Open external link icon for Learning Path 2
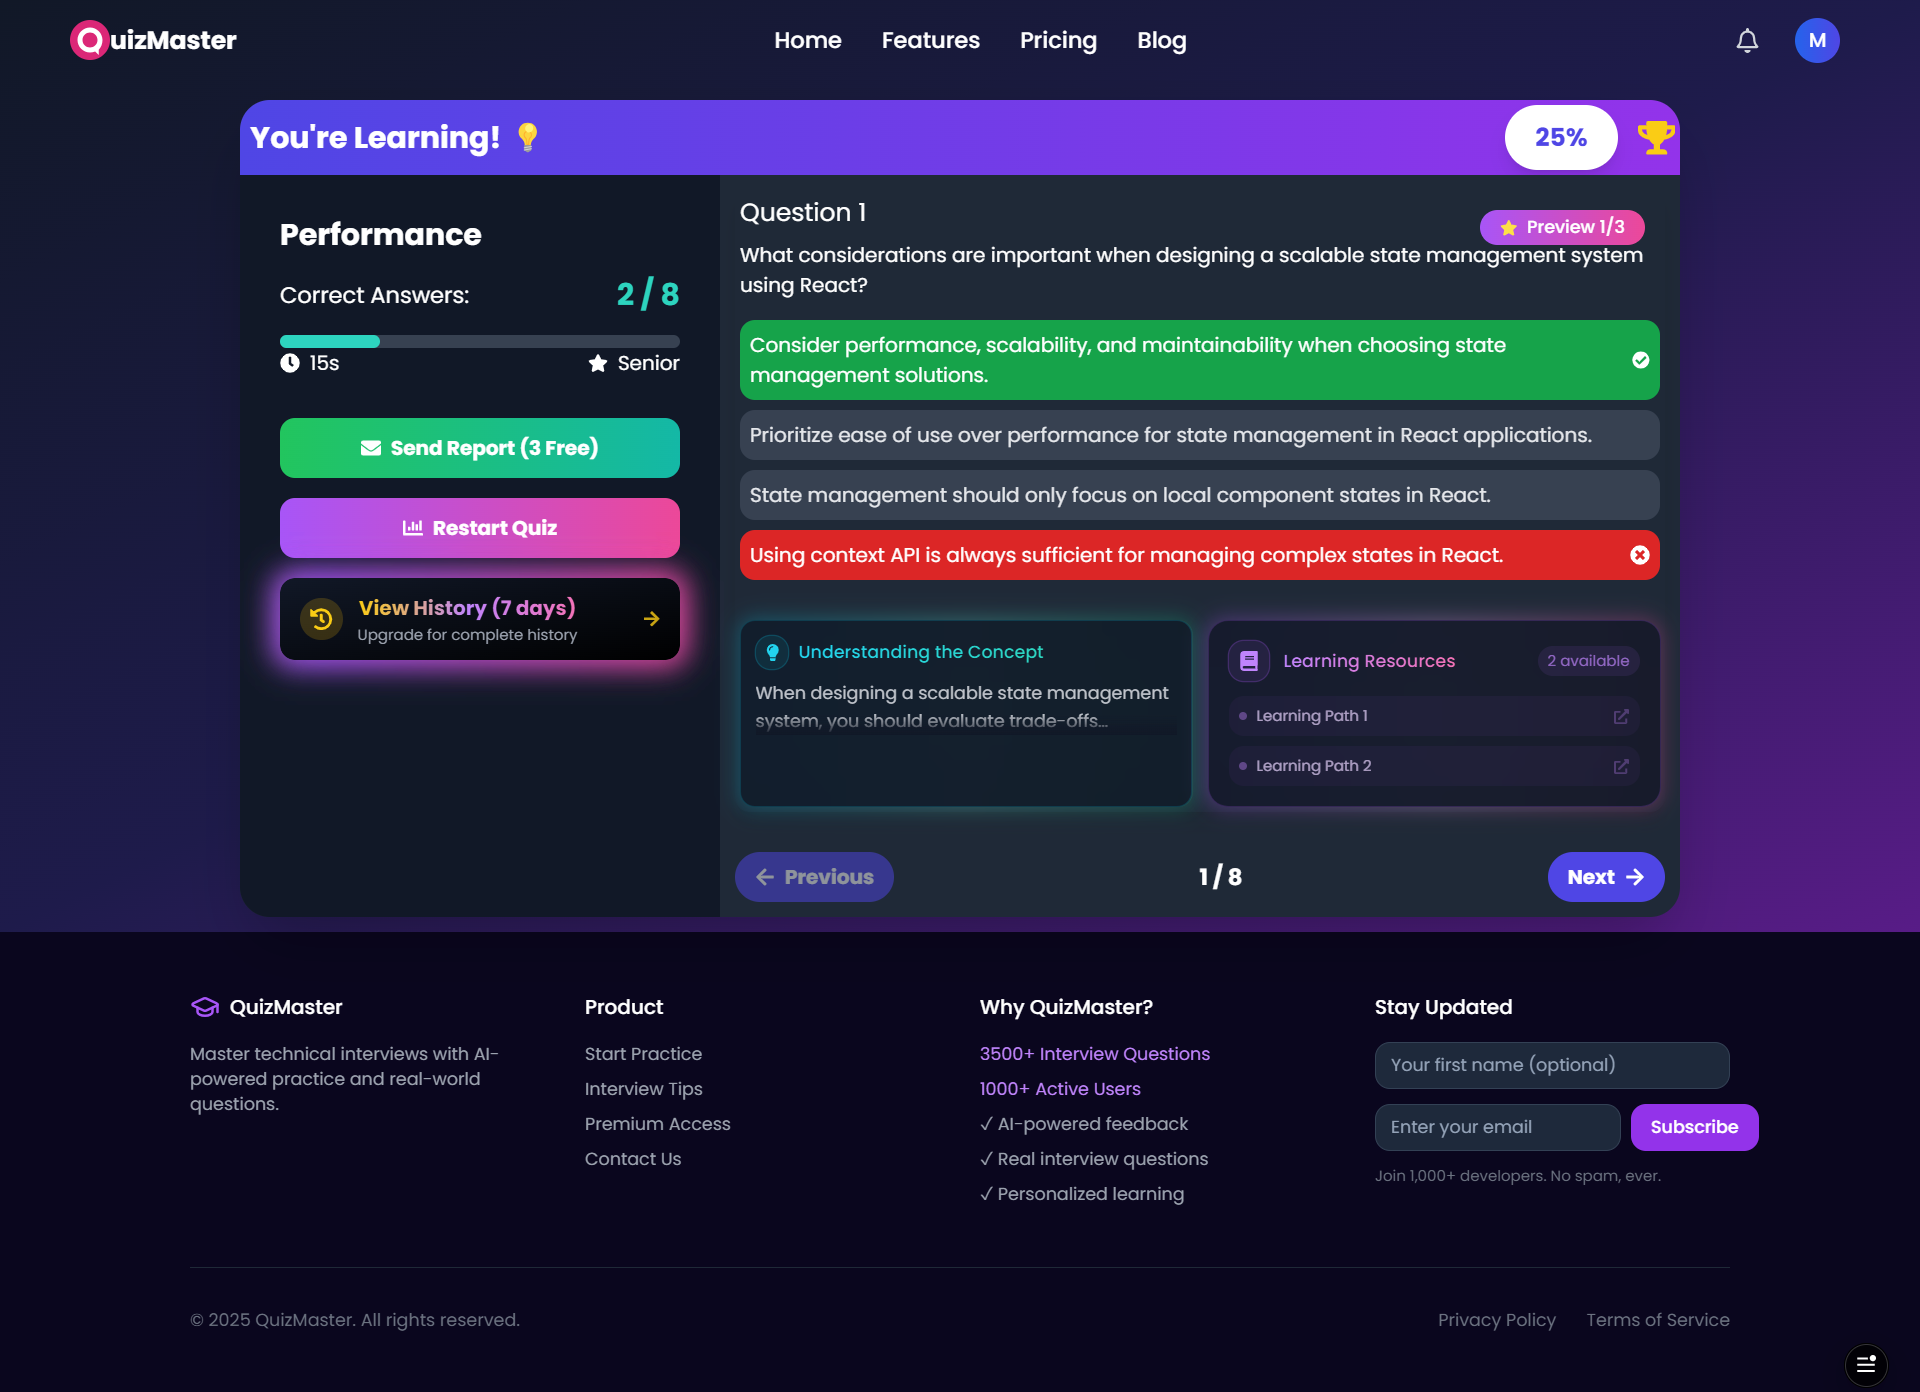Viewport: 1920px width, 1392px height. (1621, 766)
